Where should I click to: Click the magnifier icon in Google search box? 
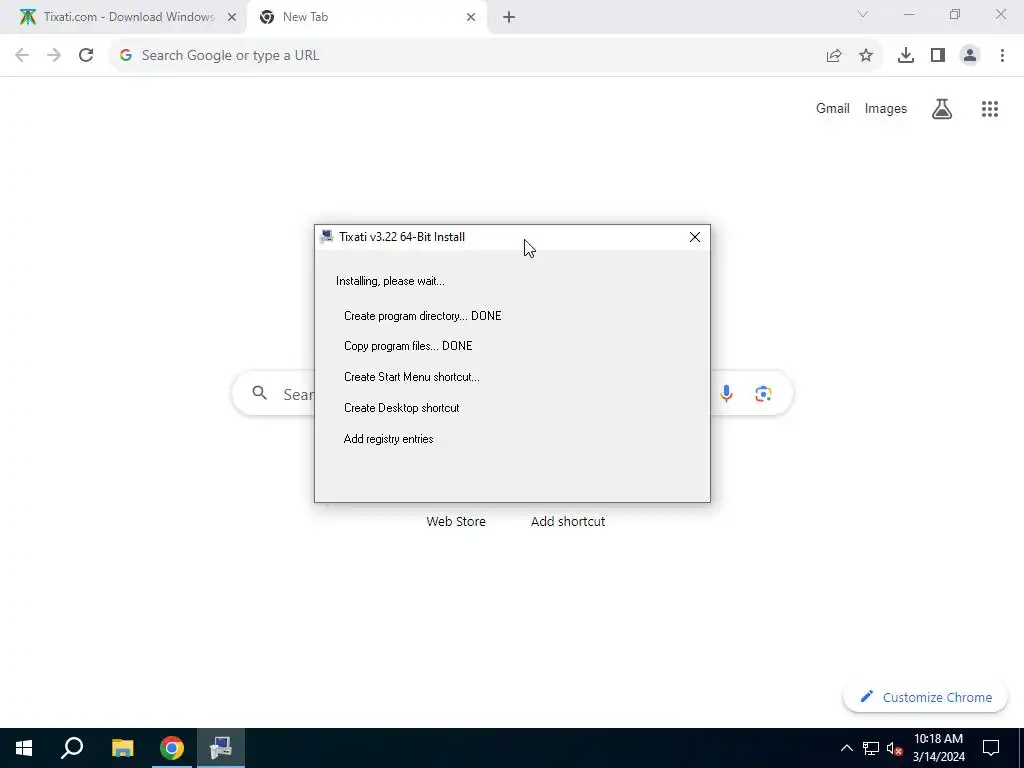(x=260, y=392)
